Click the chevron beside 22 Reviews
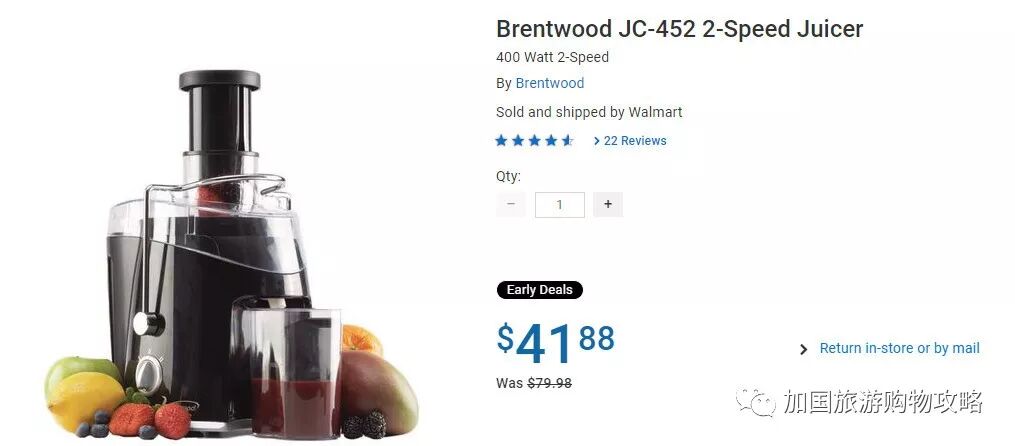The image size is (1015, 446). point(597,140)
